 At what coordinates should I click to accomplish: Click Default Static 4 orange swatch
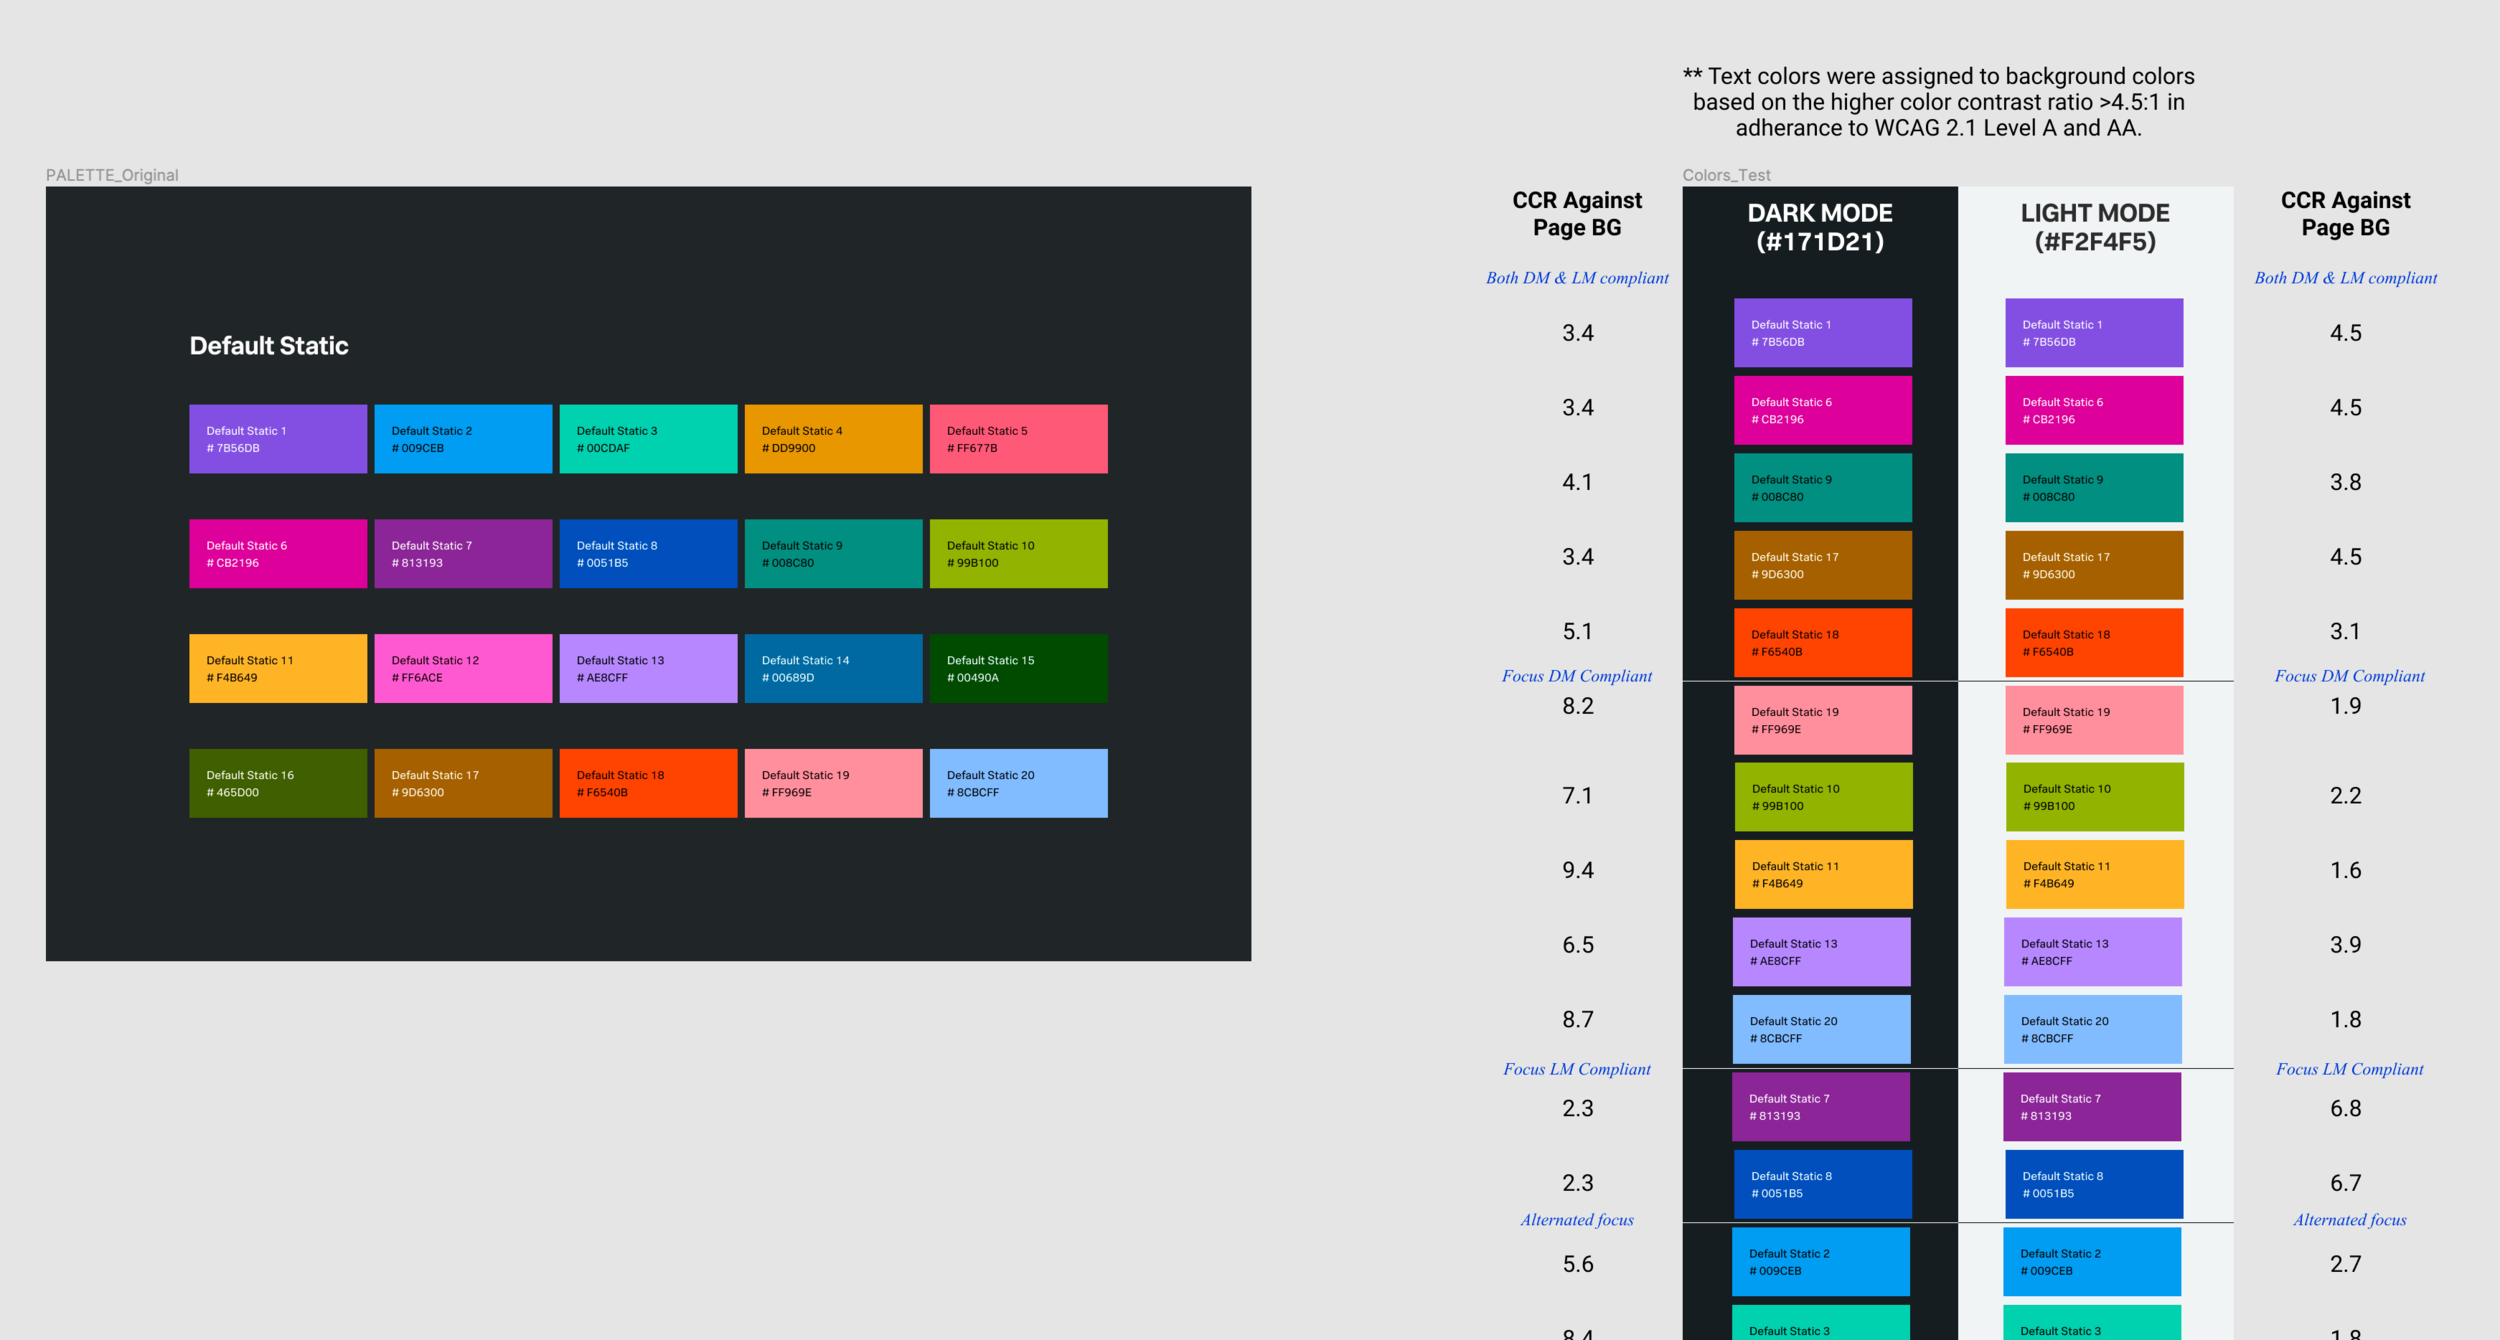coord(833,439)
